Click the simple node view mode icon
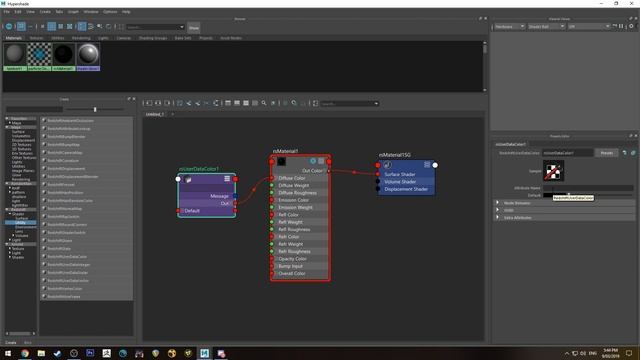 (x=228, y=103)
